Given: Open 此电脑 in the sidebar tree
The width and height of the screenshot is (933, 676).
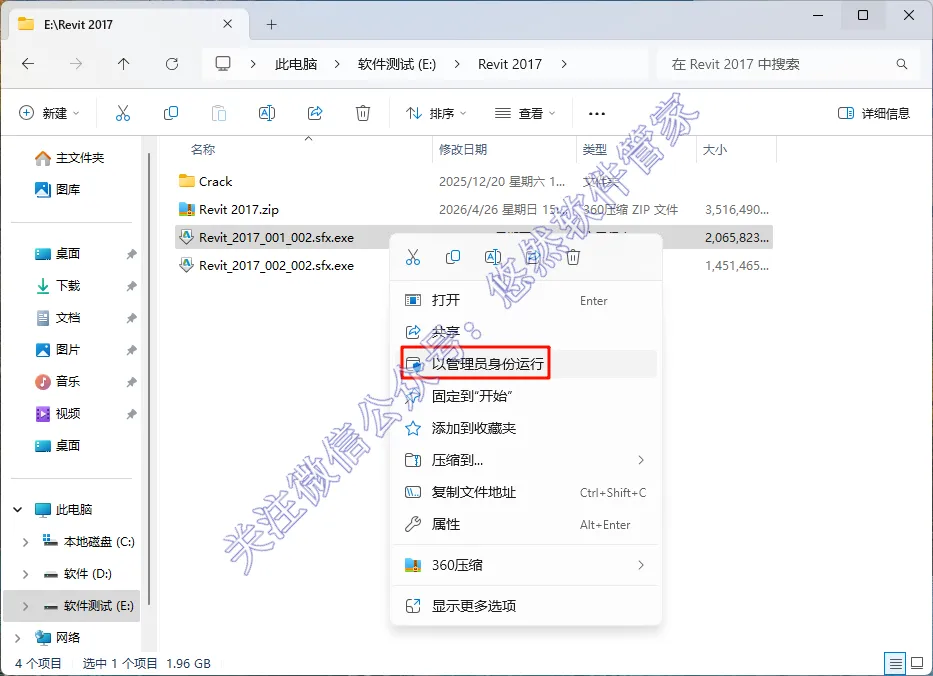Looking at the screenshot, I should (64, 509).
